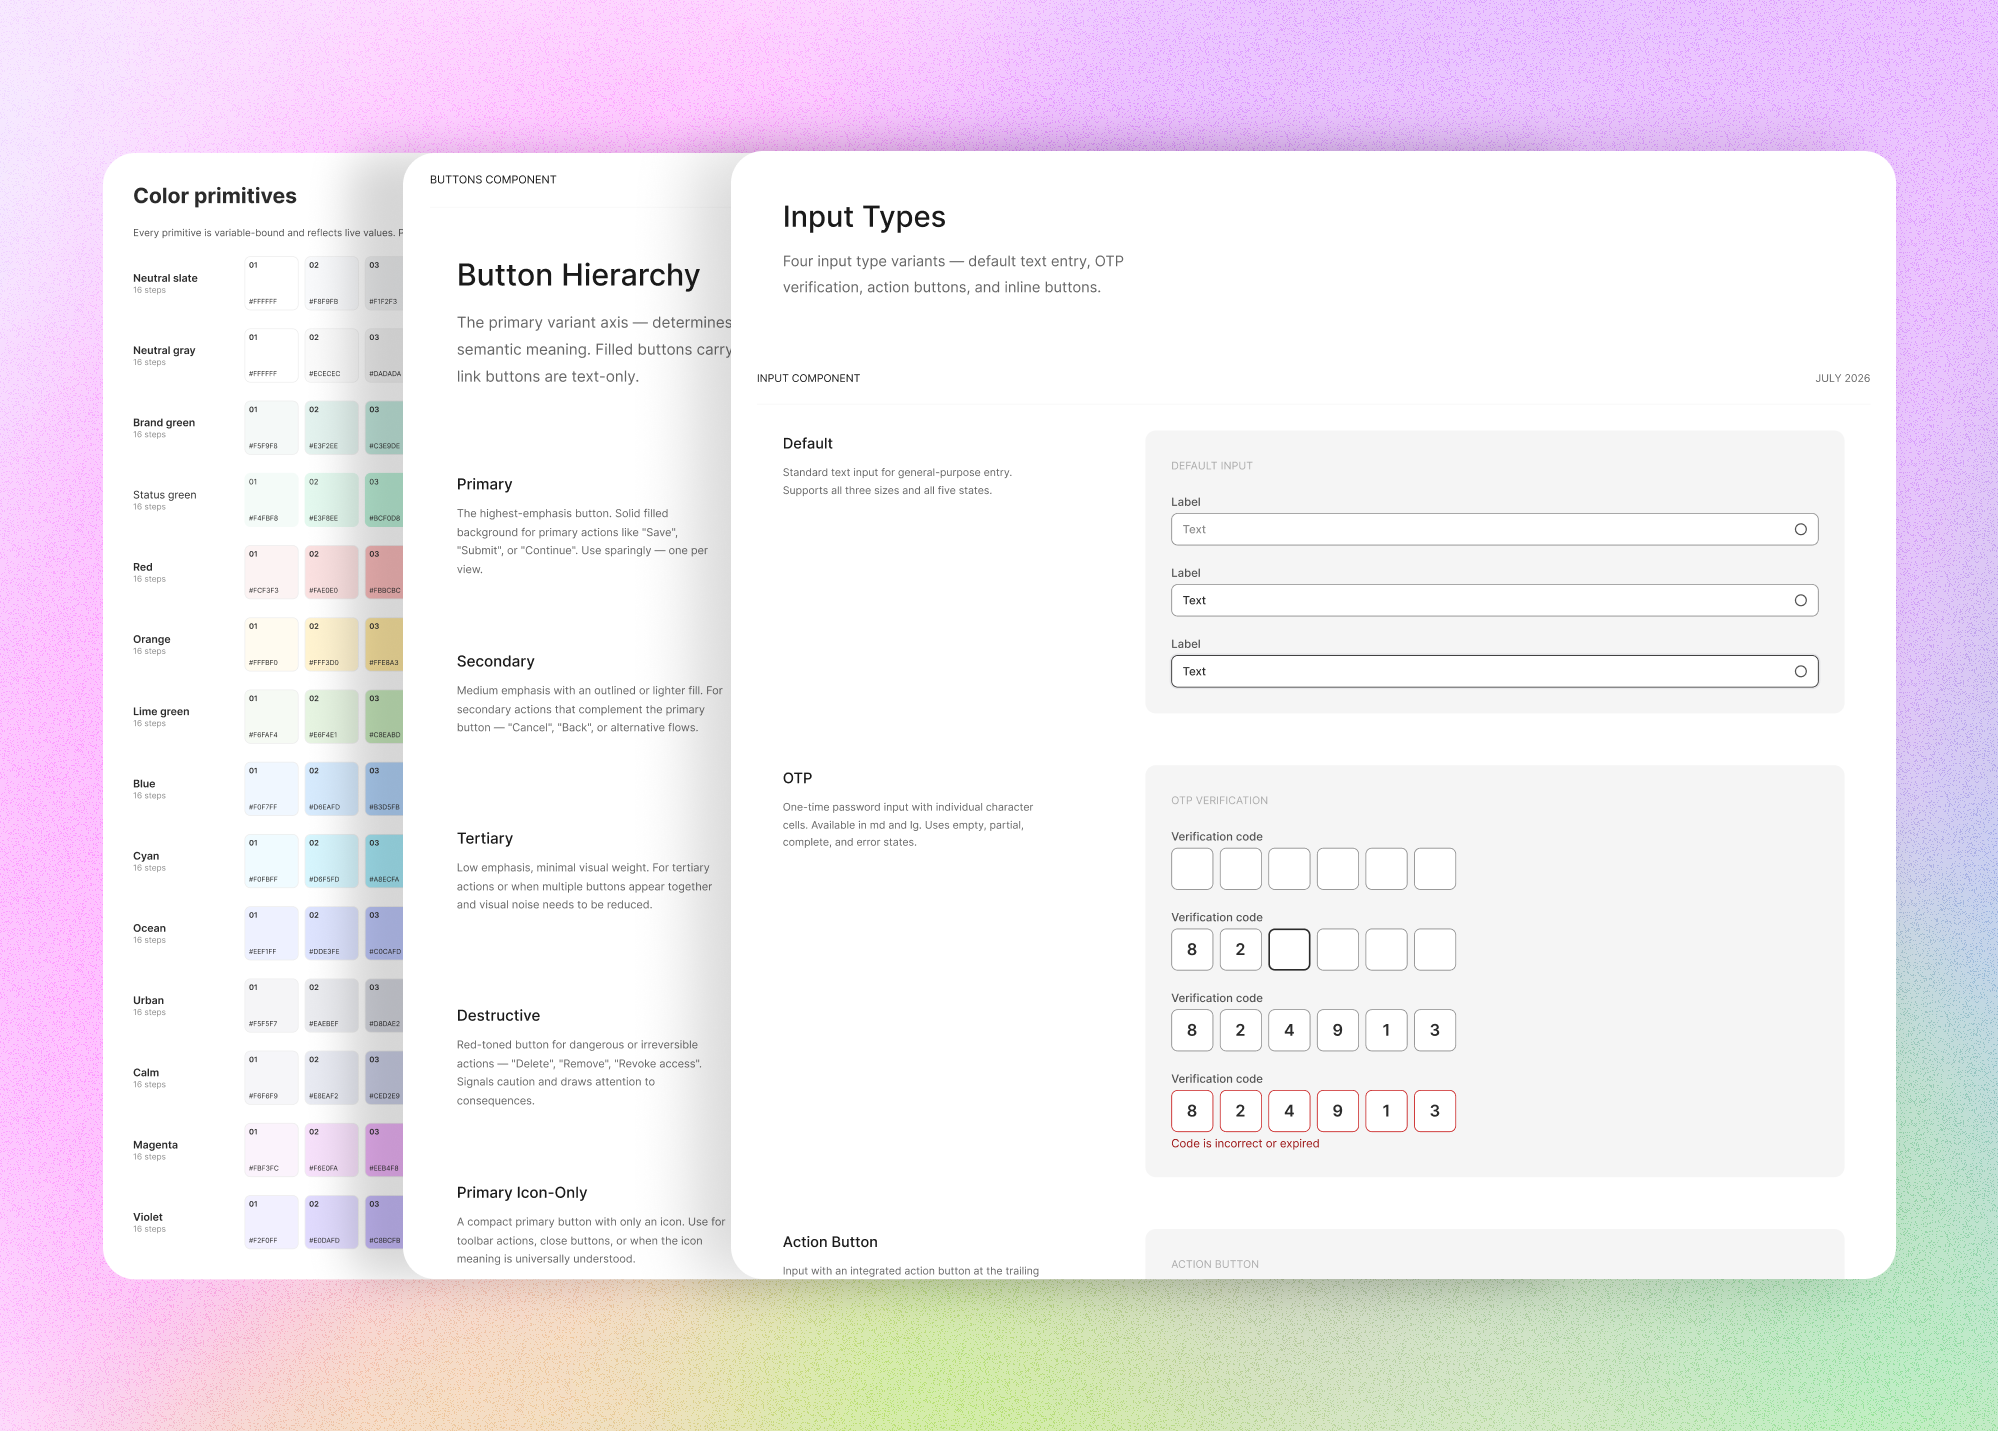Click the 'INPUT COMPONENT' header label
Viewport: 1998px width, 1431px height.
(808, 378)
